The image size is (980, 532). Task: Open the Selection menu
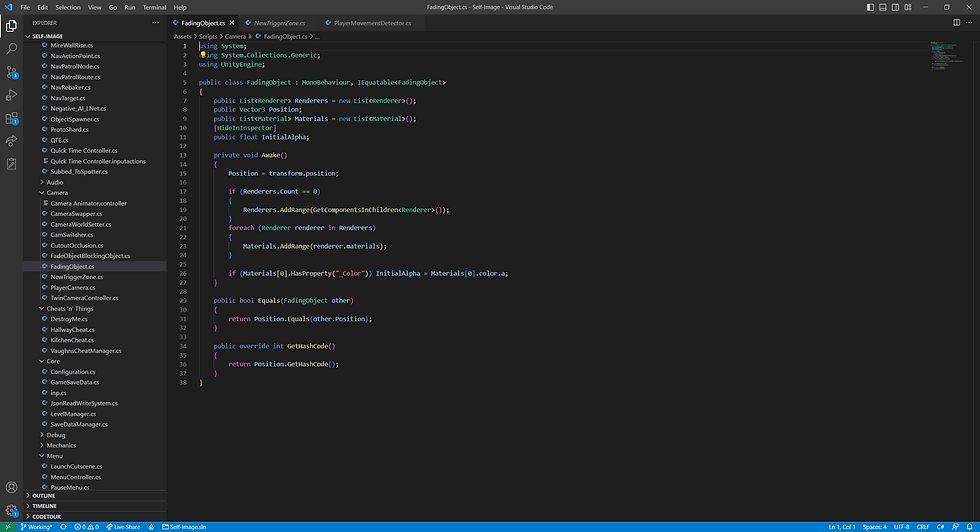coord(68,7)
